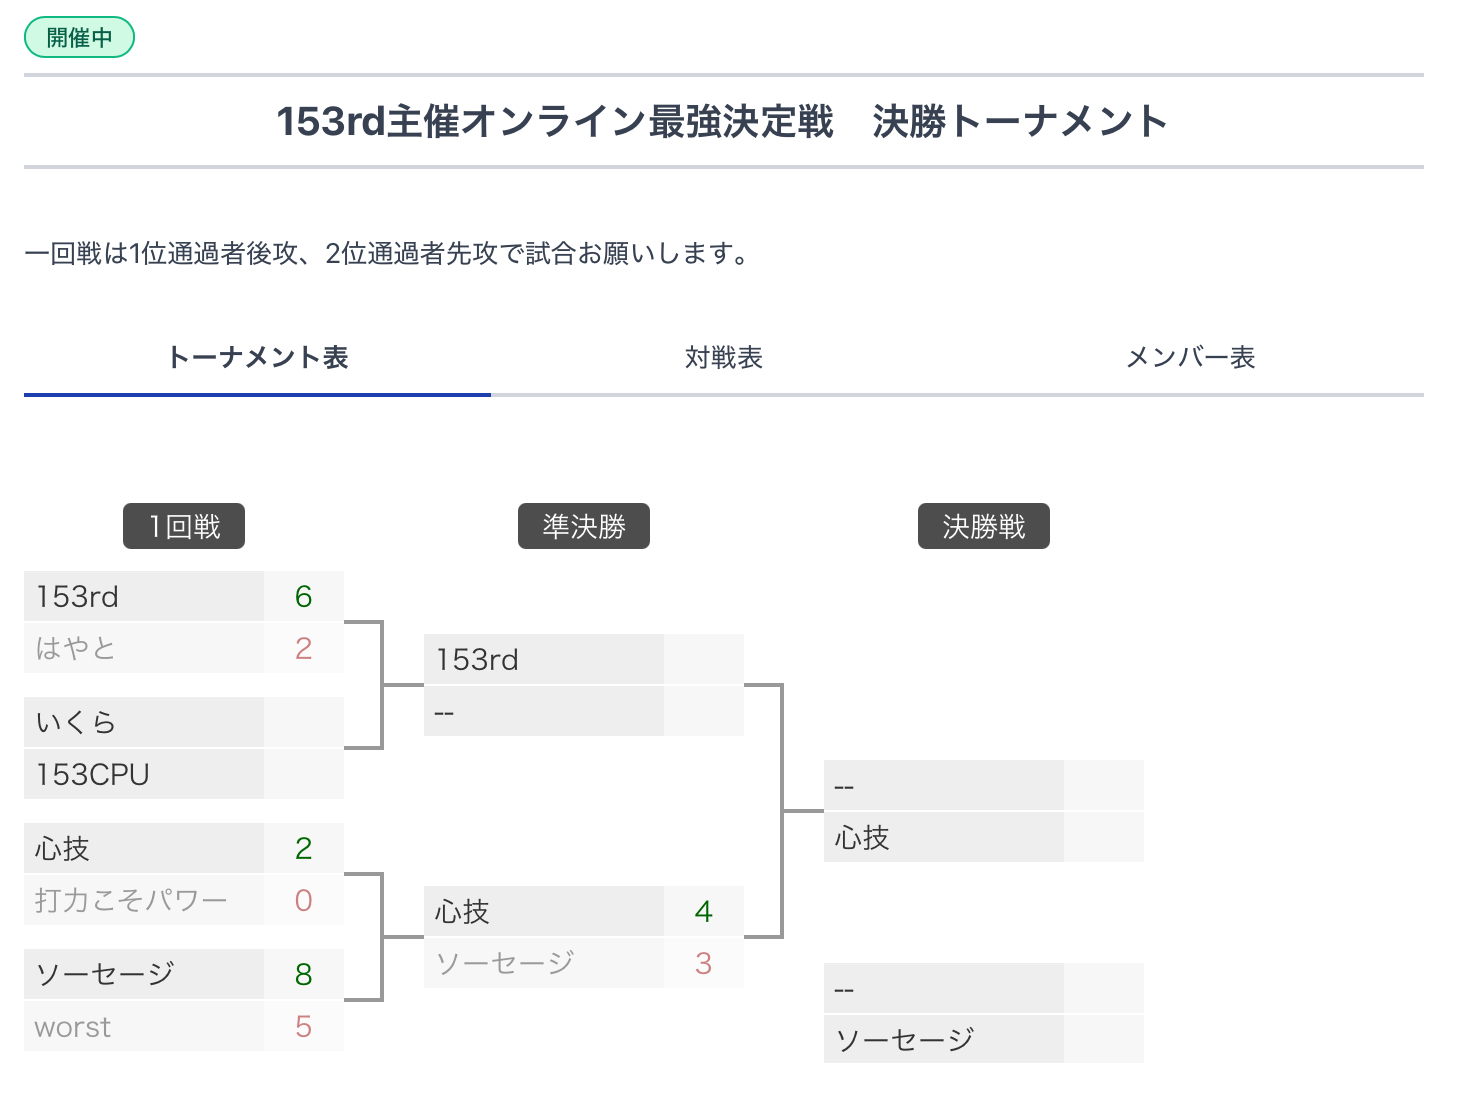Click the いくら player entry
The width and height of the screenshot is (1476, 1093).
point(144,722)
